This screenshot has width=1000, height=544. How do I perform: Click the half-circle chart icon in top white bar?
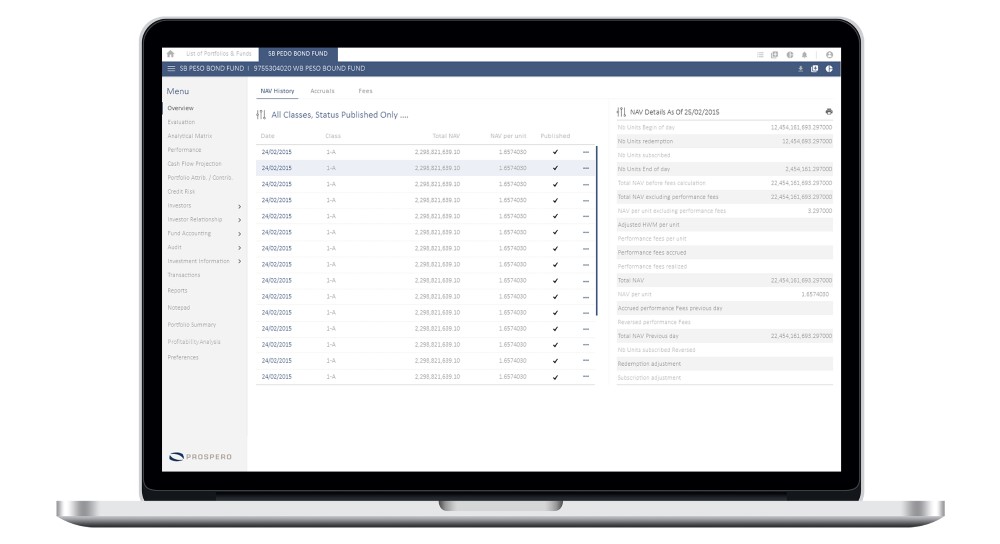(x=790, y=55)
